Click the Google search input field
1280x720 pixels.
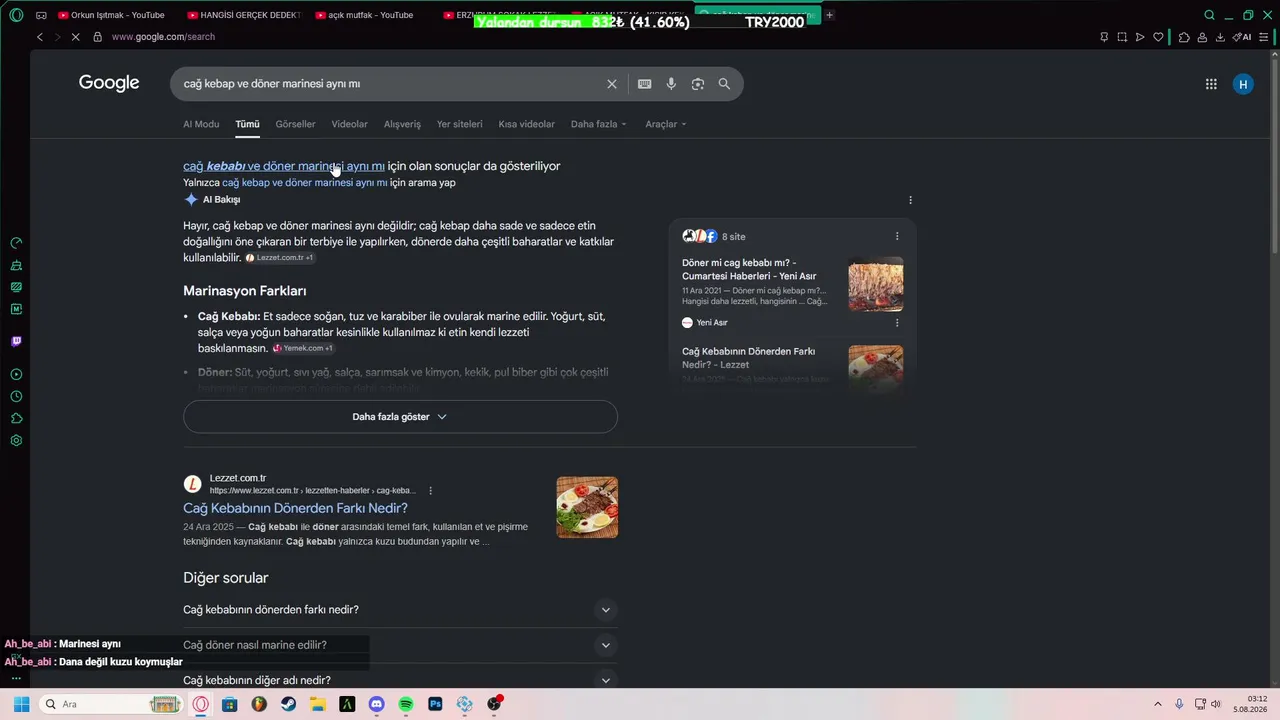pyautogui.click(x=390, y=84)
